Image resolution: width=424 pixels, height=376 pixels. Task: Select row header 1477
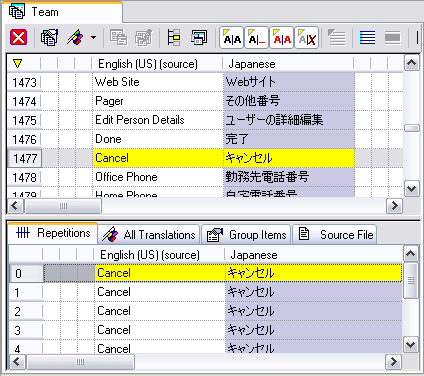point(24,158)
